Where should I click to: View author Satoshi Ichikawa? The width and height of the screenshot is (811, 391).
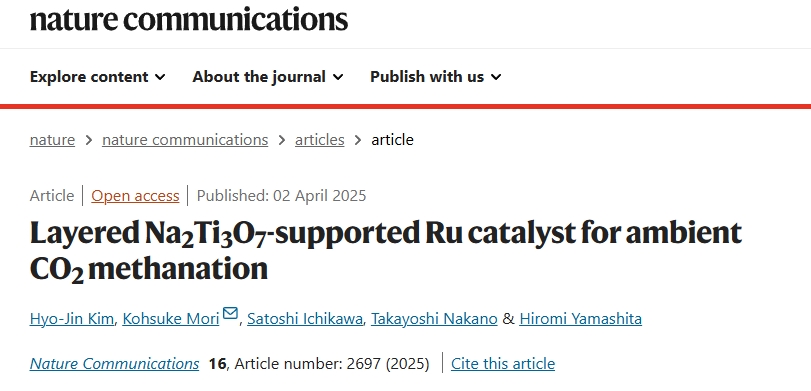click(x=305, y=319)
